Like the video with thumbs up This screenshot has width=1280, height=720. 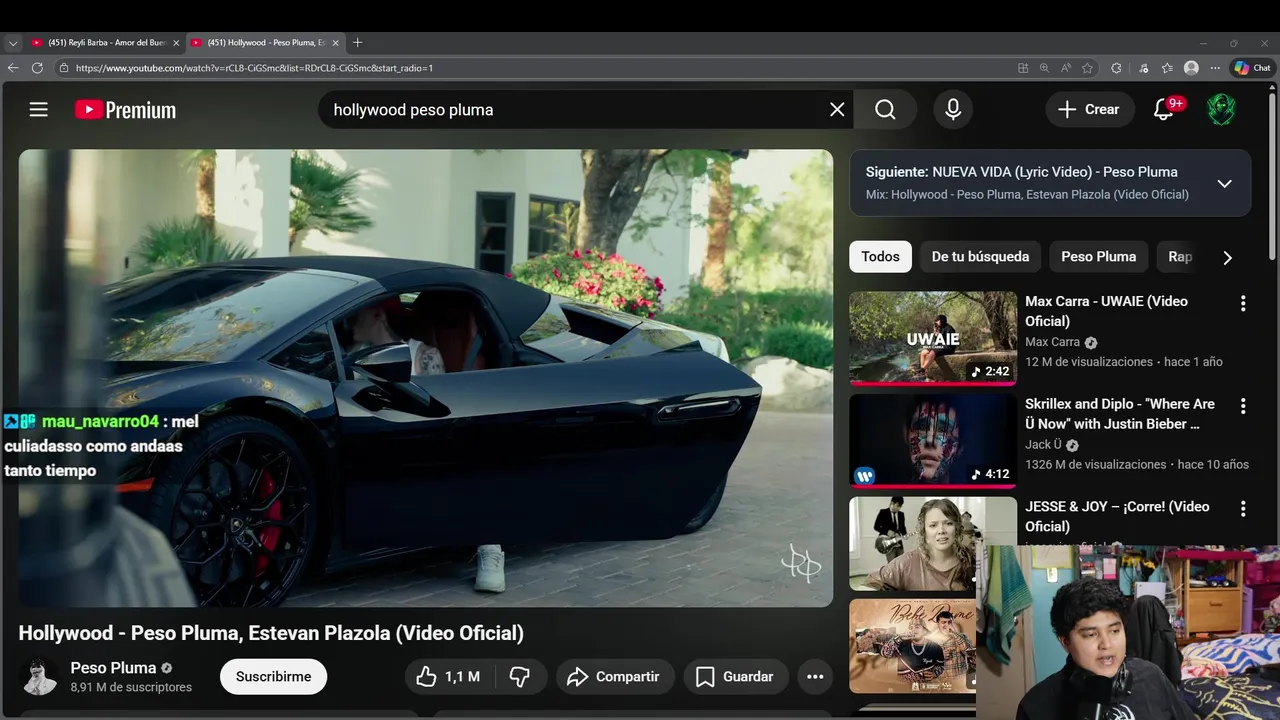[x=448, y=677]
